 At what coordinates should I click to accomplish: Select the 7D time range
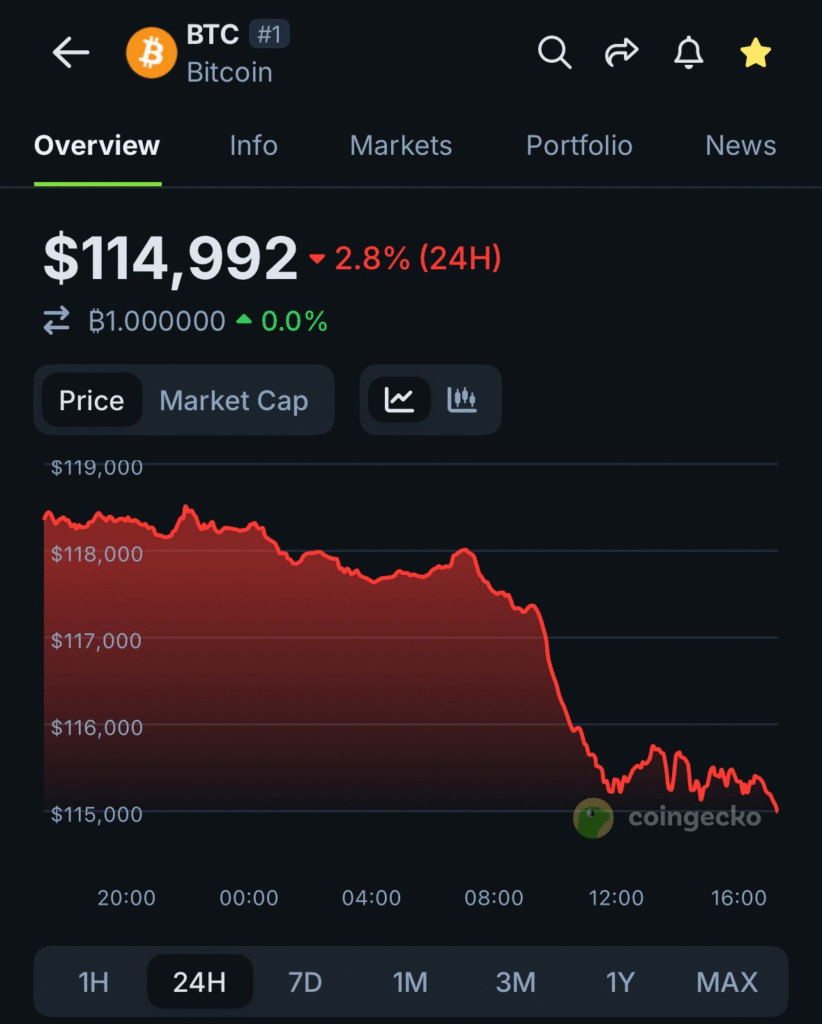tap(305, 982)
